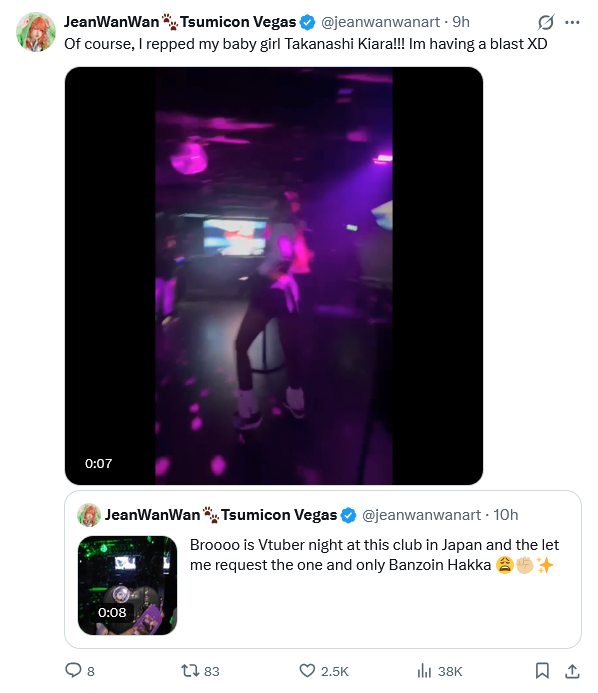Click the Grok explain icon

coord(546,22)
